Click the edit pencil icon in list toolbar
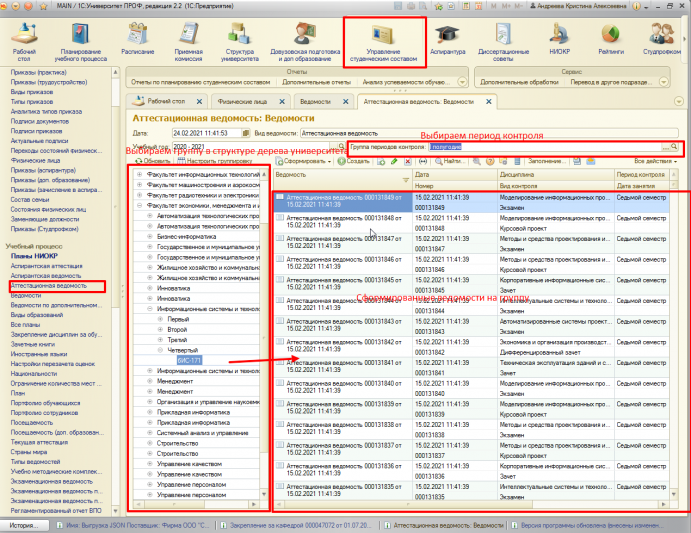Image resolution: width=691 pixels, height=533 pixels. (x=394, y=161)
